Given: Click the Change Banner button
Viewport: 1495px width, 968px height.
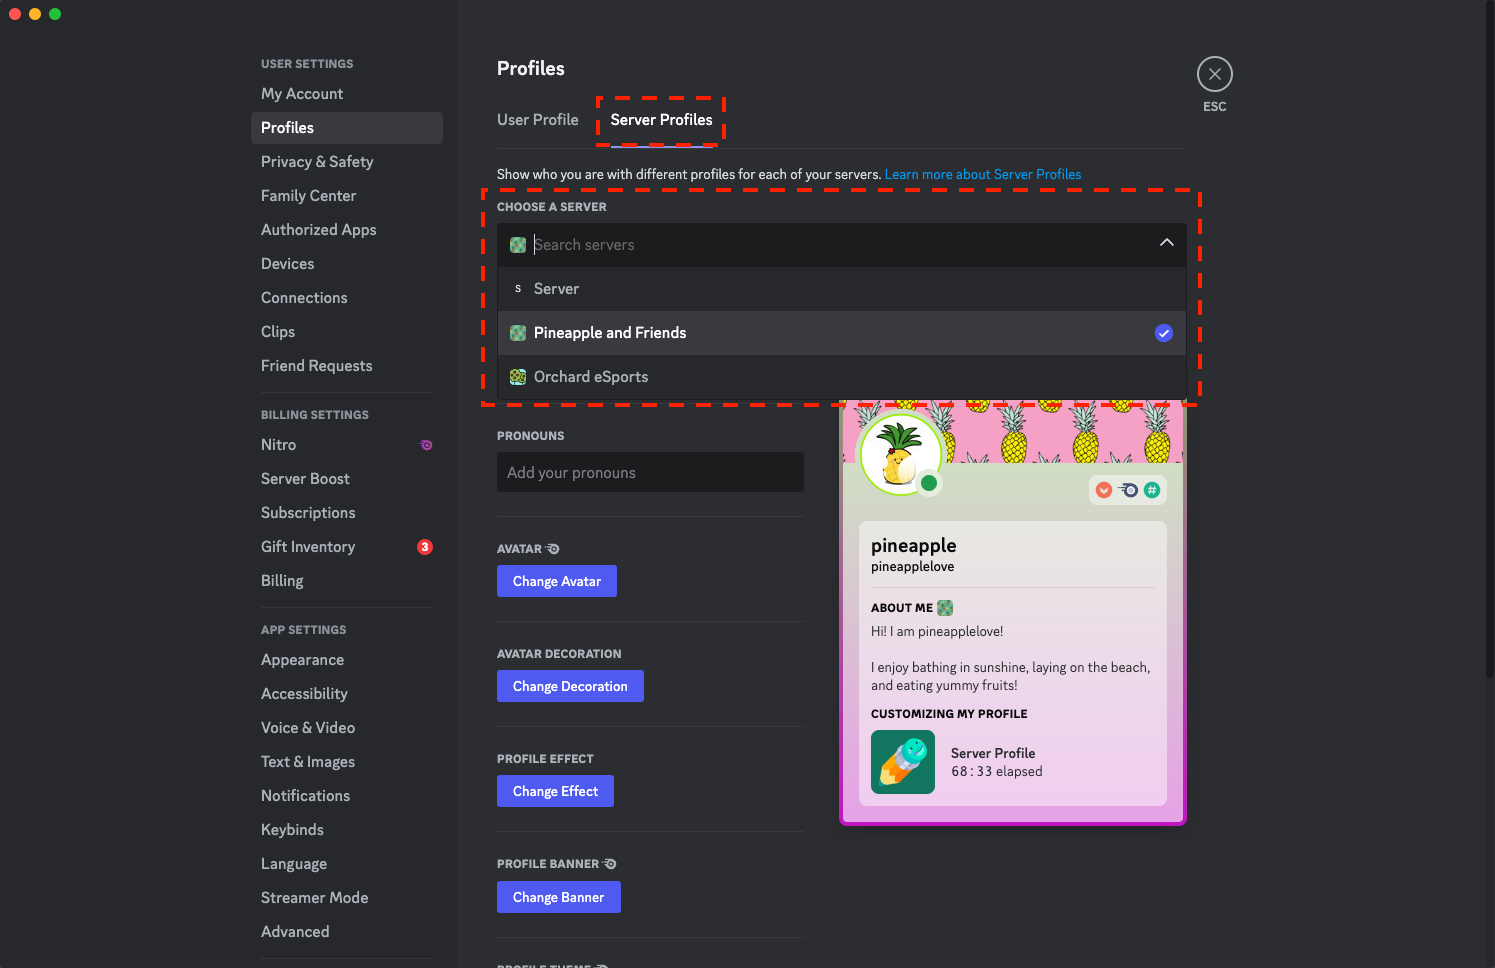Looking at the screenshot, I should coord(559,897).
